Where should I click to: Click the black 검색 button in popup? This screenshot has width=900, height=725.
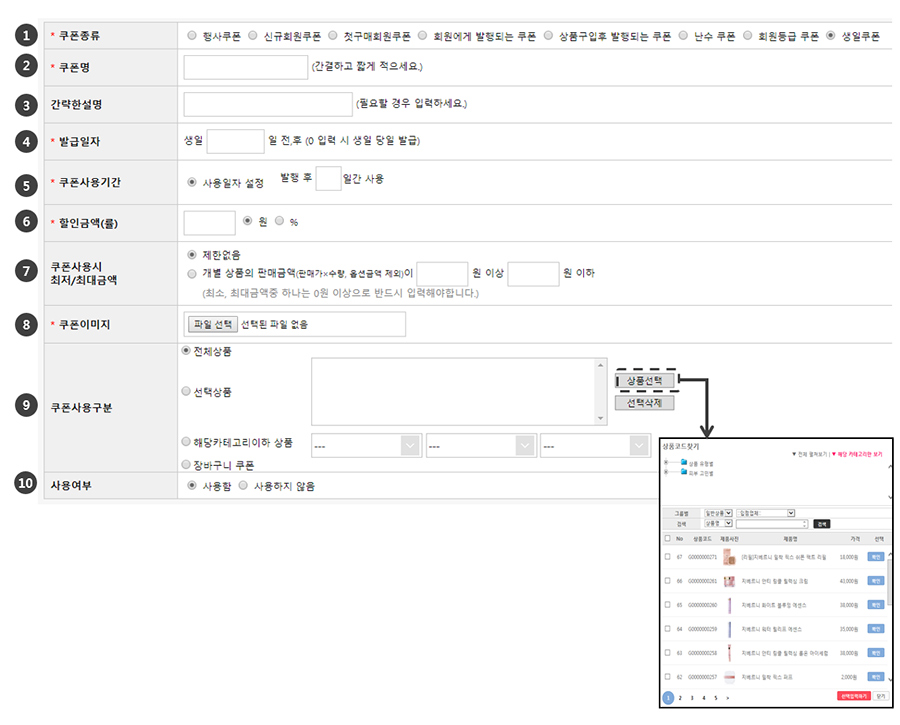click(x=821, y=523)
